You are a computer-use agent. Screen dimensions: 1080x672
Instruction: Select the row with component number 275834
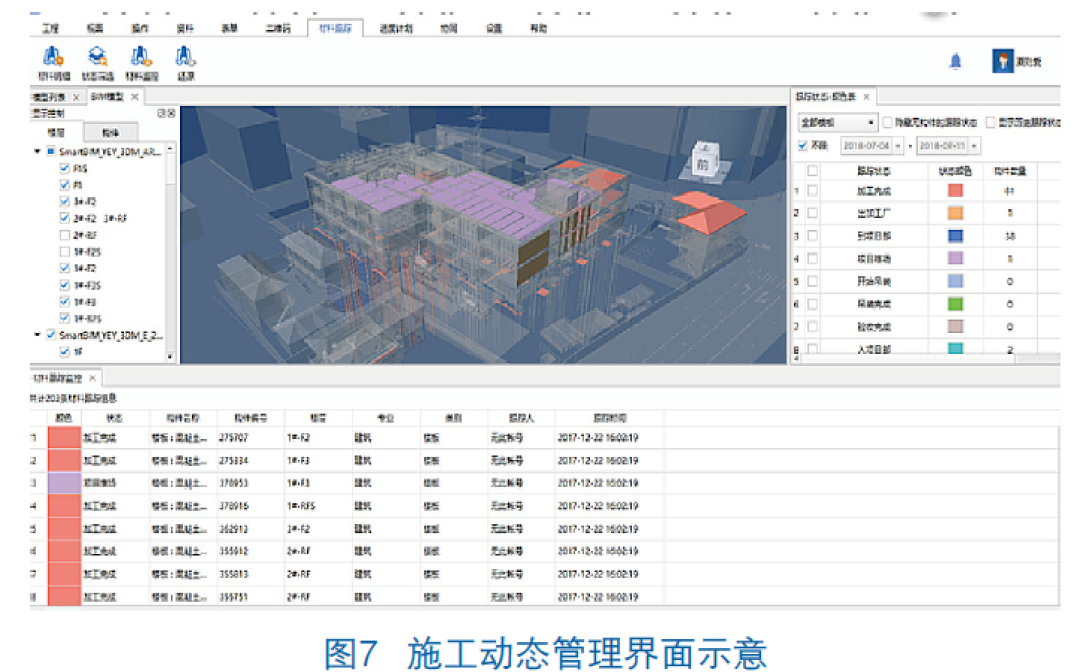click(x=544, y=460)
